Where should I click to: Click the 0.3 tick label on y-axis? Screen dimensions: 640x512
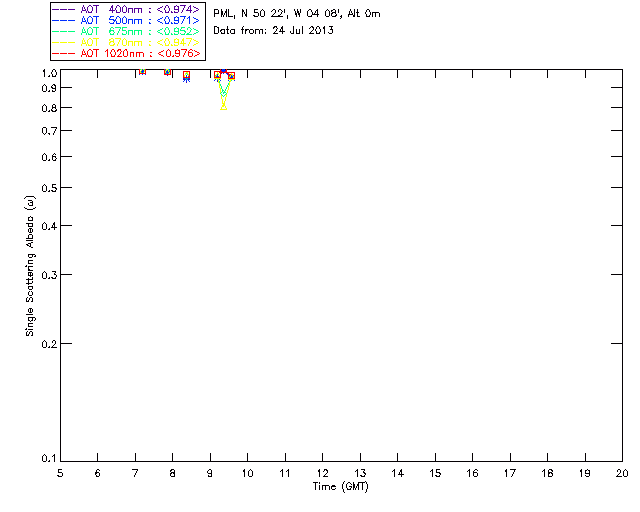pos(49,275)
